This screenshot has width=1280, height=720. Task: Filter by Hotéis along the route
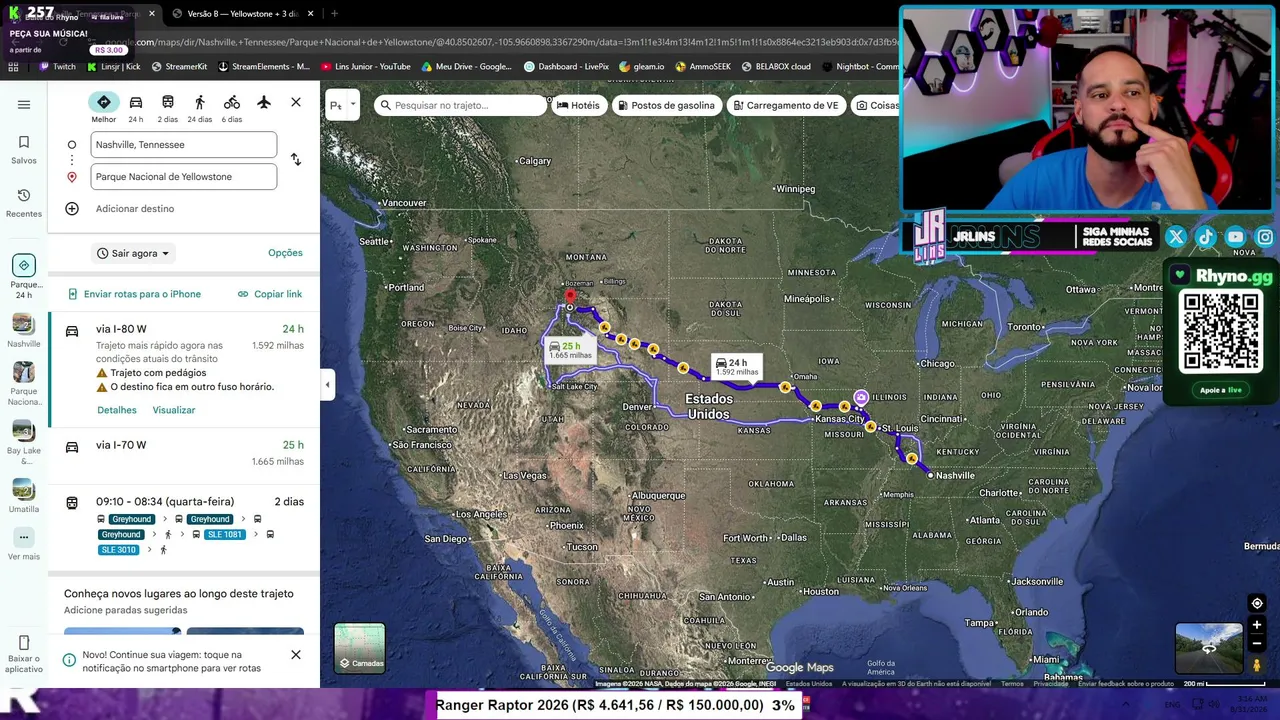[579, 105]
